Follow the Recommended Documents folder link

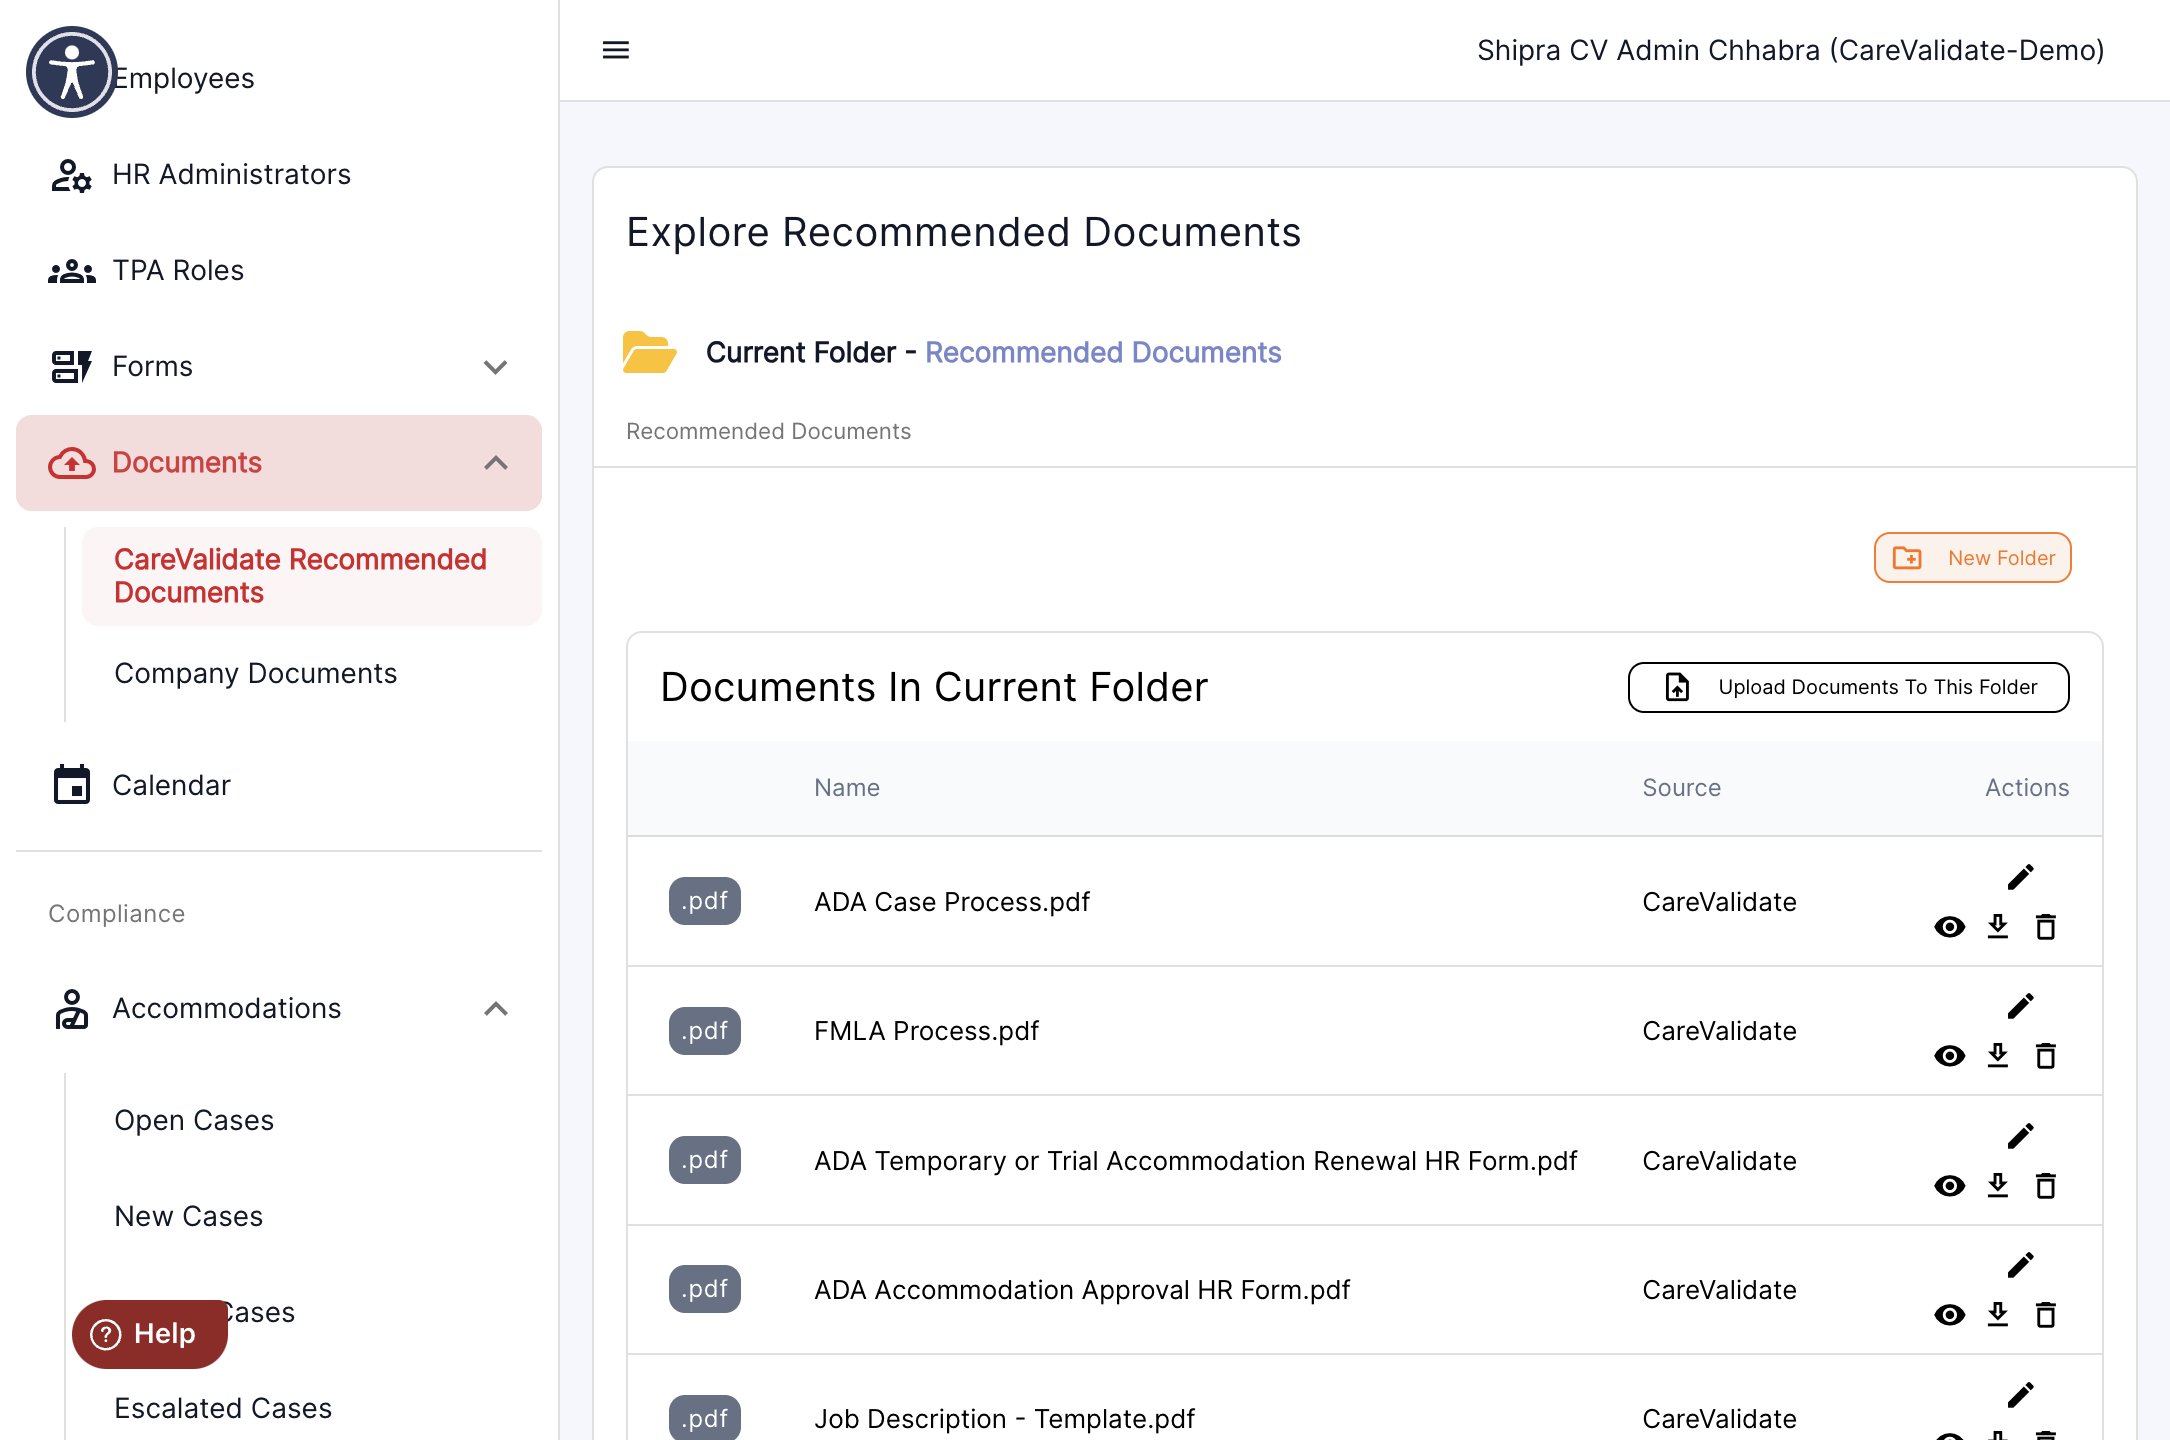pos(1103,352)
